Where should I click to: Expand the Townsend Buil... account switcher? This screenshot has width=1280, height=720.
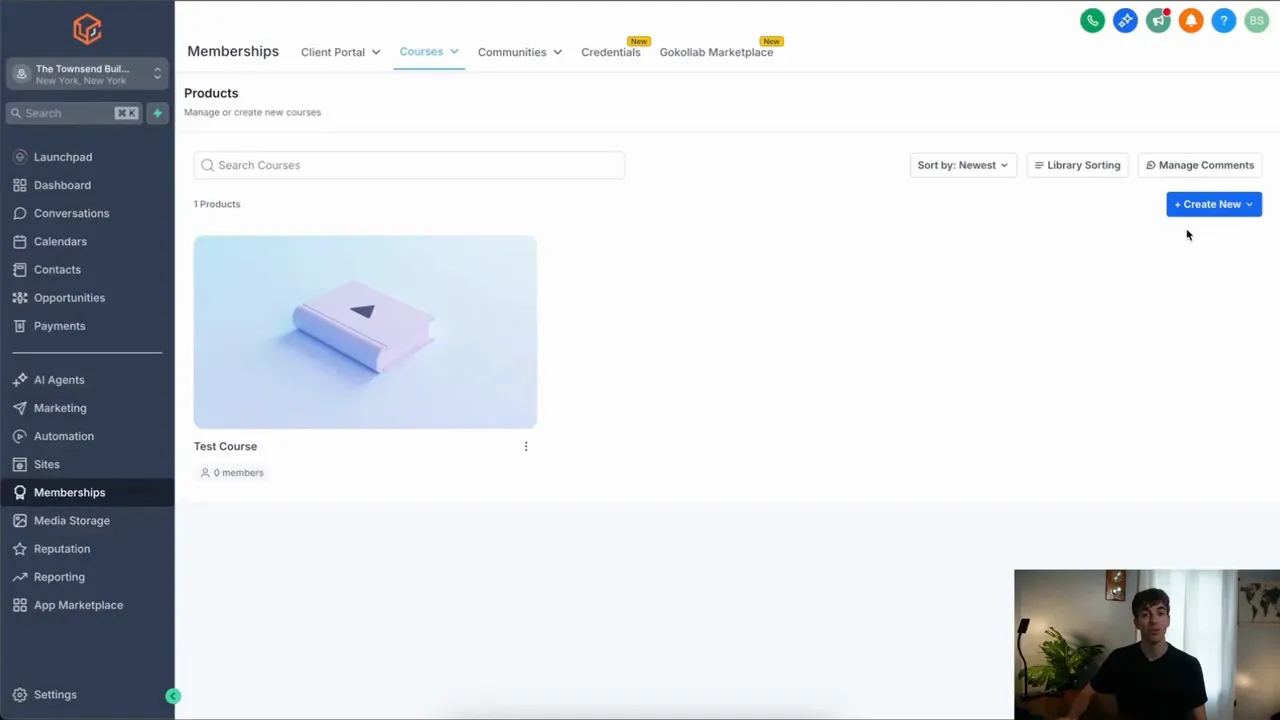pos(87,74)
